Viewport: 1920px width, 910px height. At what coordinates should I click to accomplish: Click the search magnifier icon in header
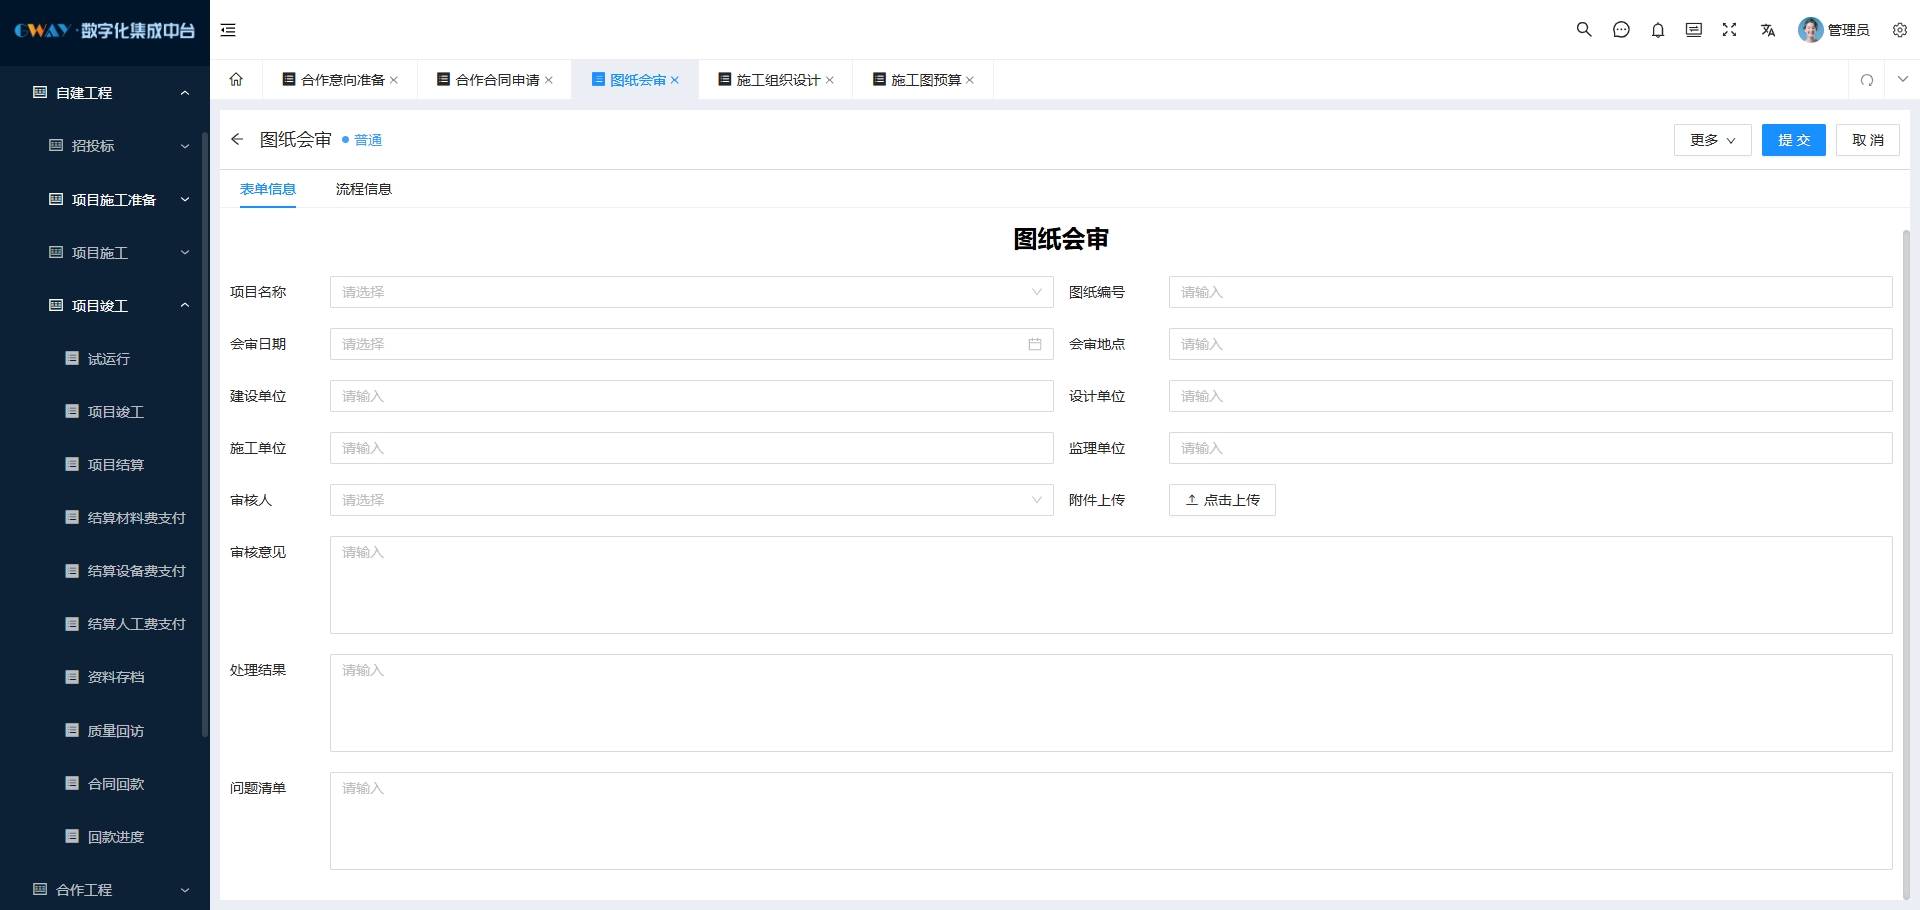tap(1584, 30)
